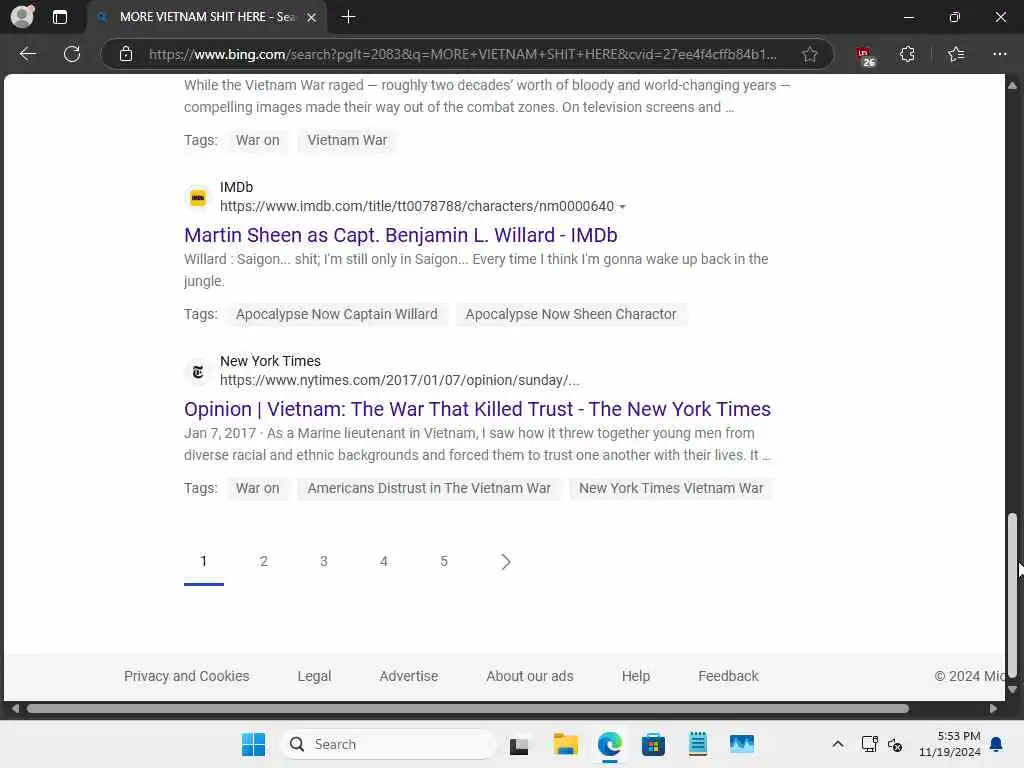Open Privacy and Cookies footer link

pyautogui.click(x=187, y=677)
